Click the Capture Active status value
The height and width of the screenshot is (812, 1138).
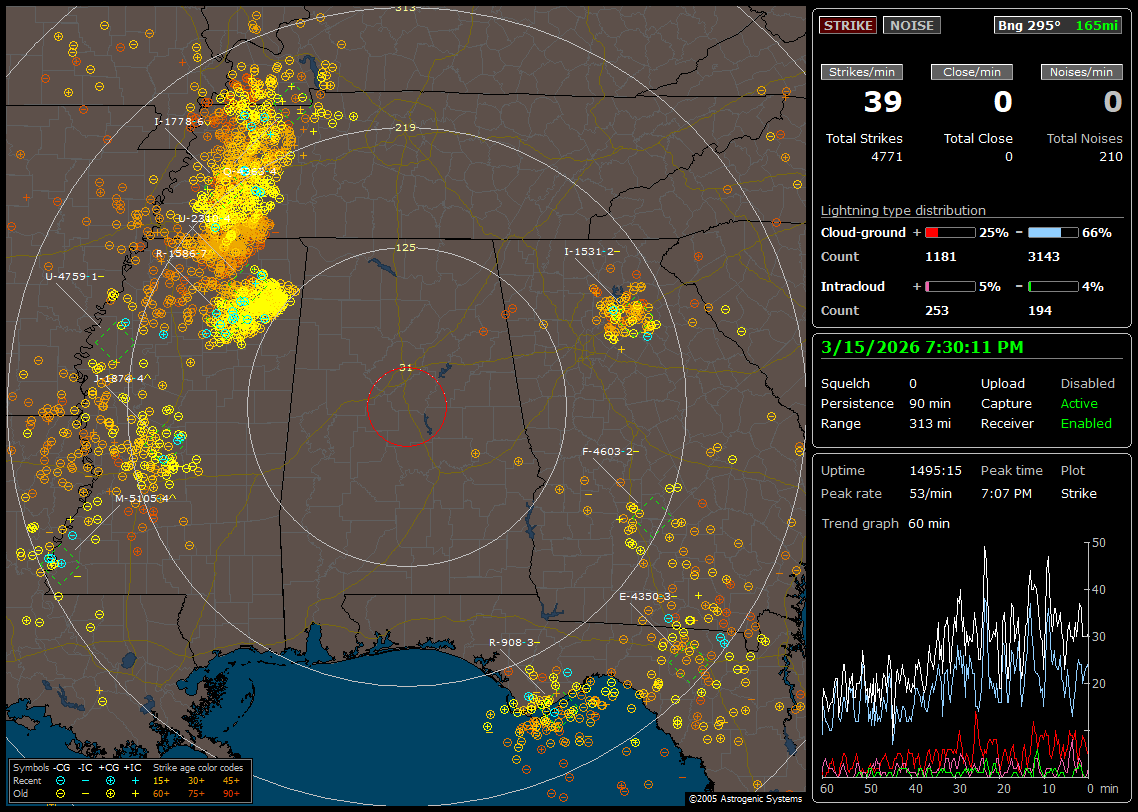pos(1079,404)
